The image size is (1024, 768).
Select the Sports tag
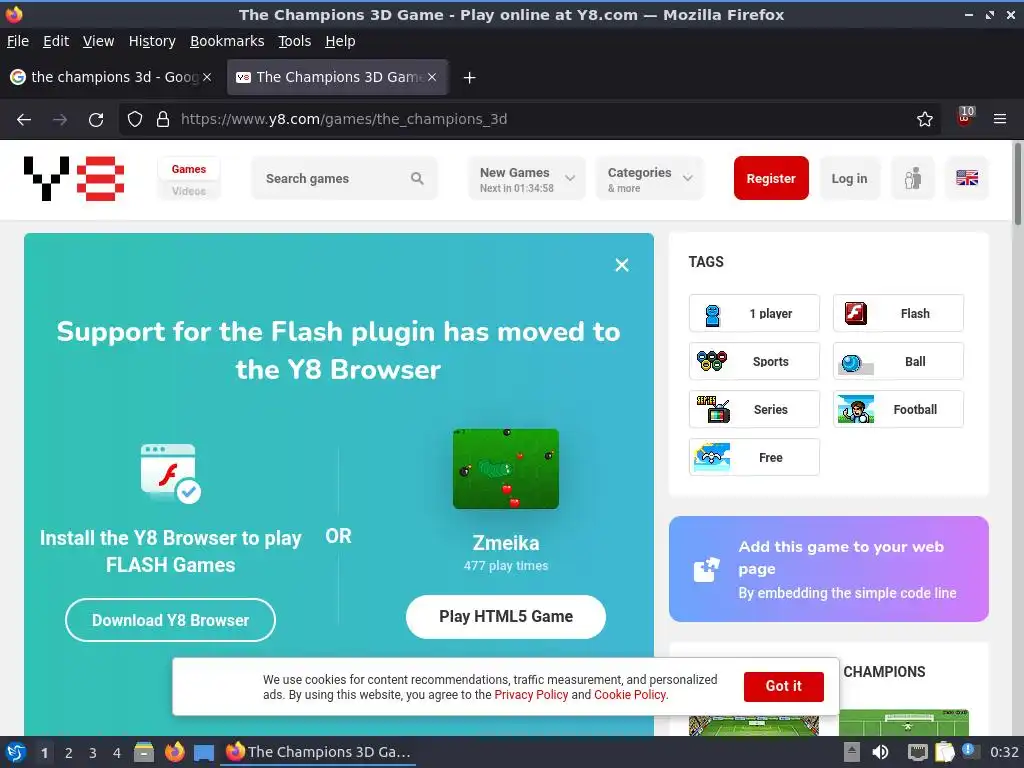[x=754, y=361]
